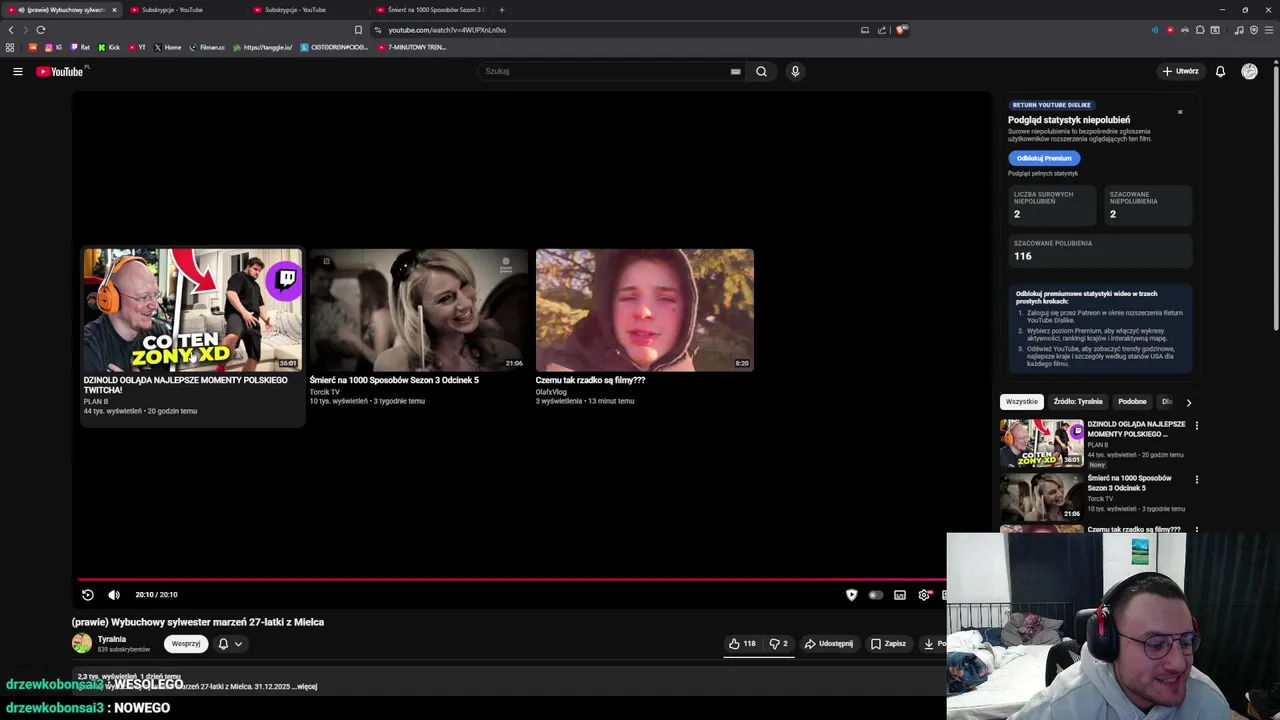
Task: Select the Wszystkie filter chip
Action: [x=1022, y=402]
